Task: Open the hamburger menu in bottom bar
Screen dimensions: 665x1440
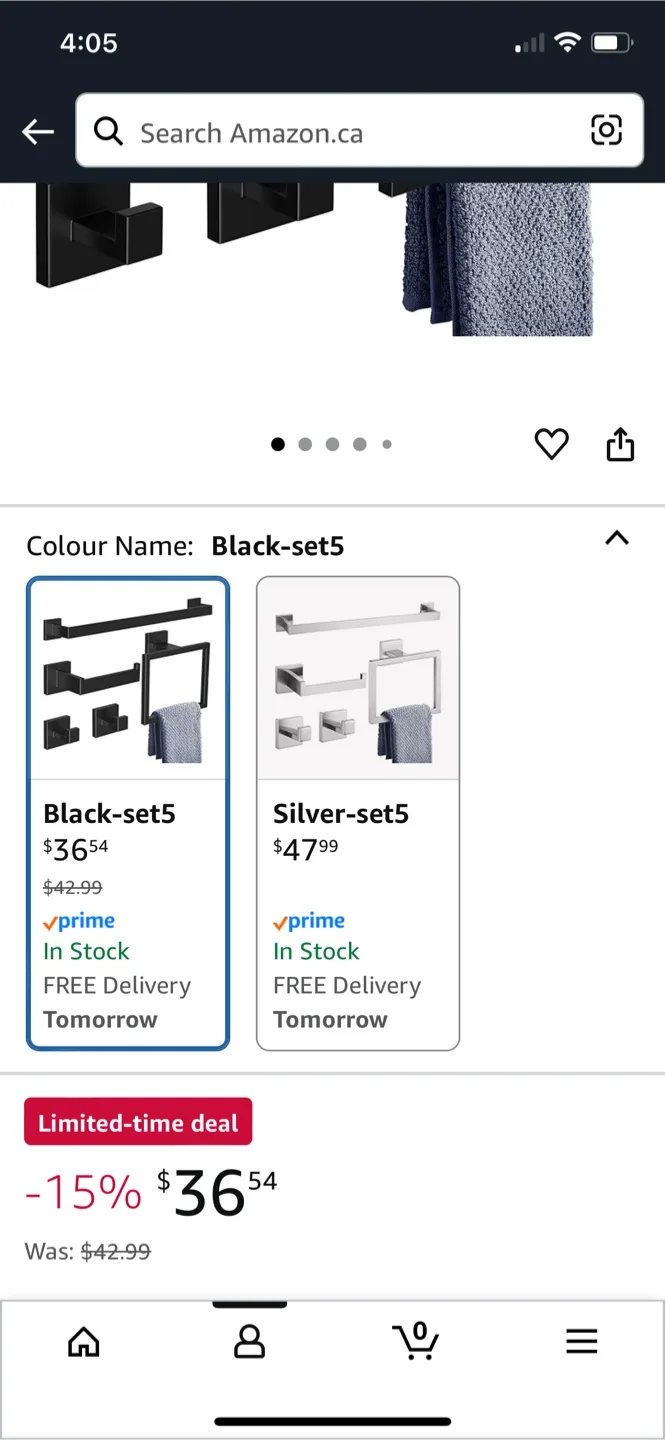Action: coord(581,1342)
